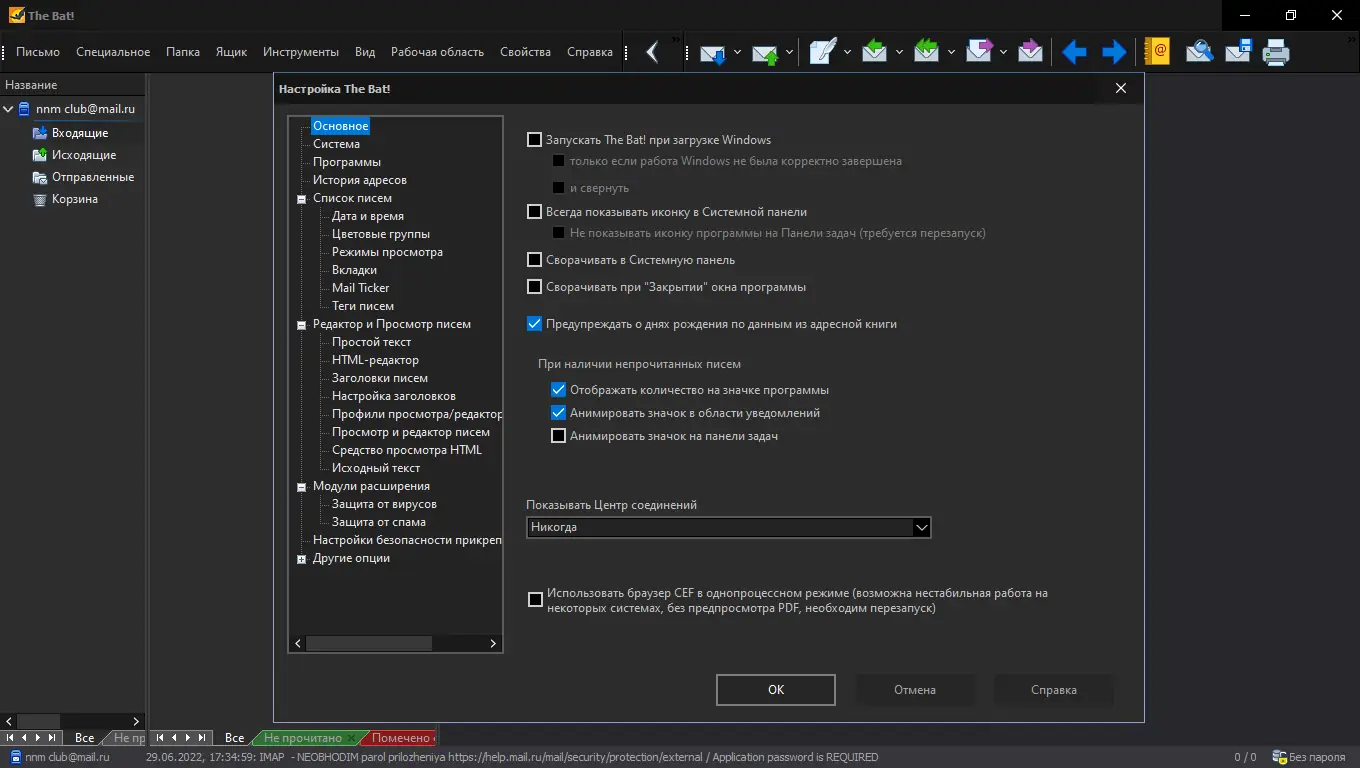The image size is (1360, 768).
Task: Collapse the nnm club@mail.ru account tree
Action: pos(8,109)
